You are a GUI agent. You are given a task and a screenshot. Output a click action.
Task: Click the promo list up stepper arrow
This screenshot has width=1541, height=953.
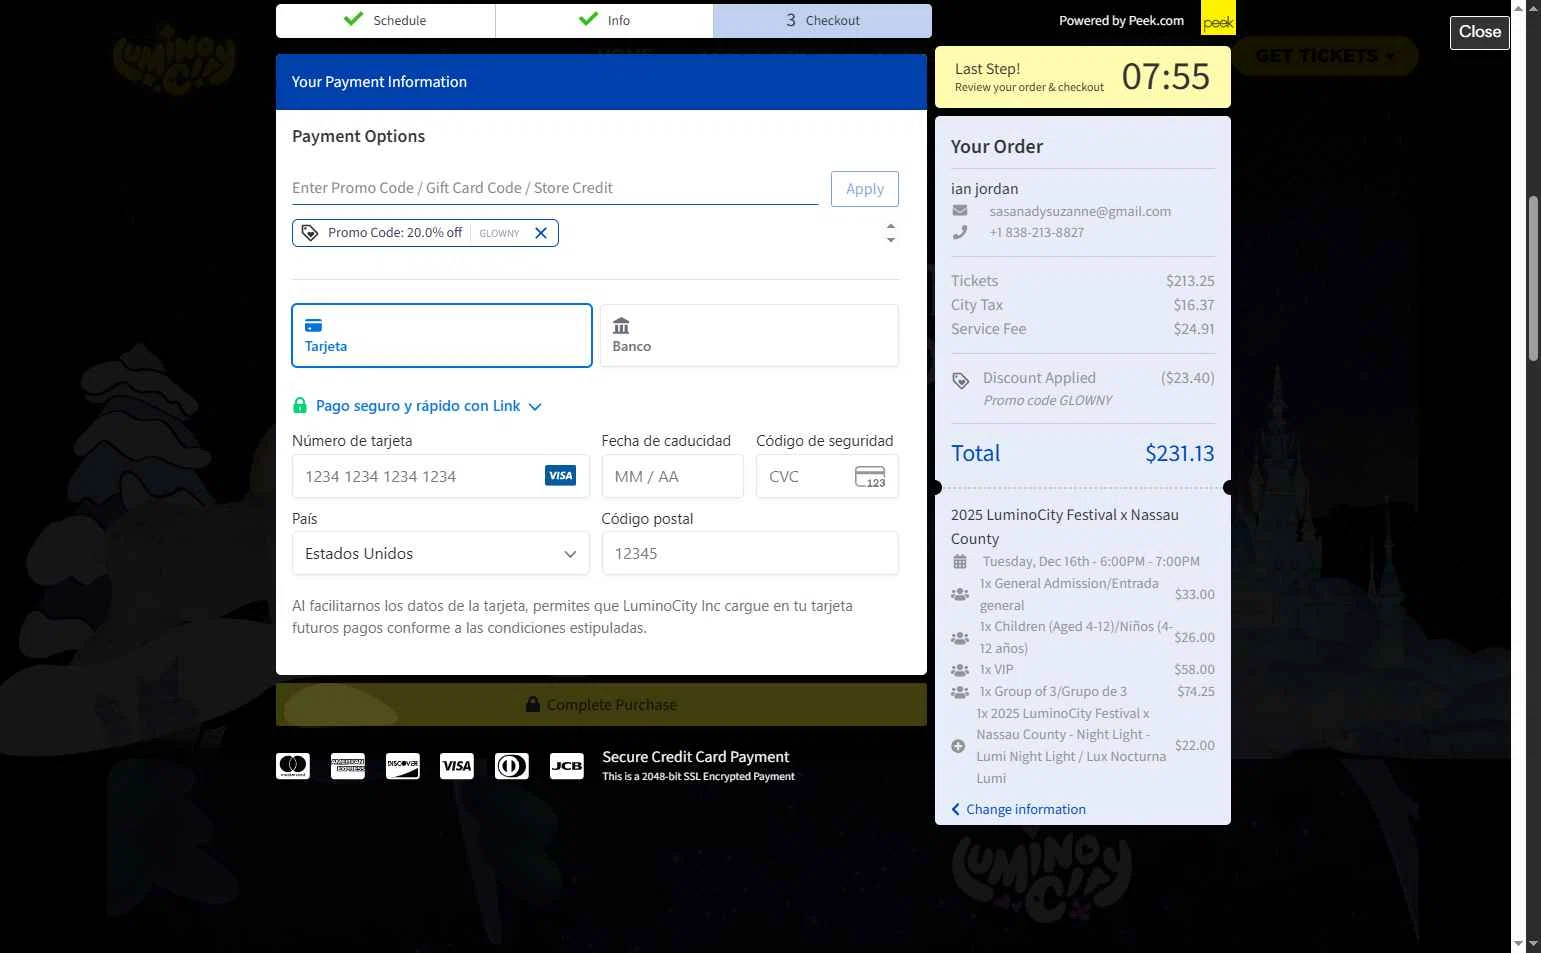[891, 226]
